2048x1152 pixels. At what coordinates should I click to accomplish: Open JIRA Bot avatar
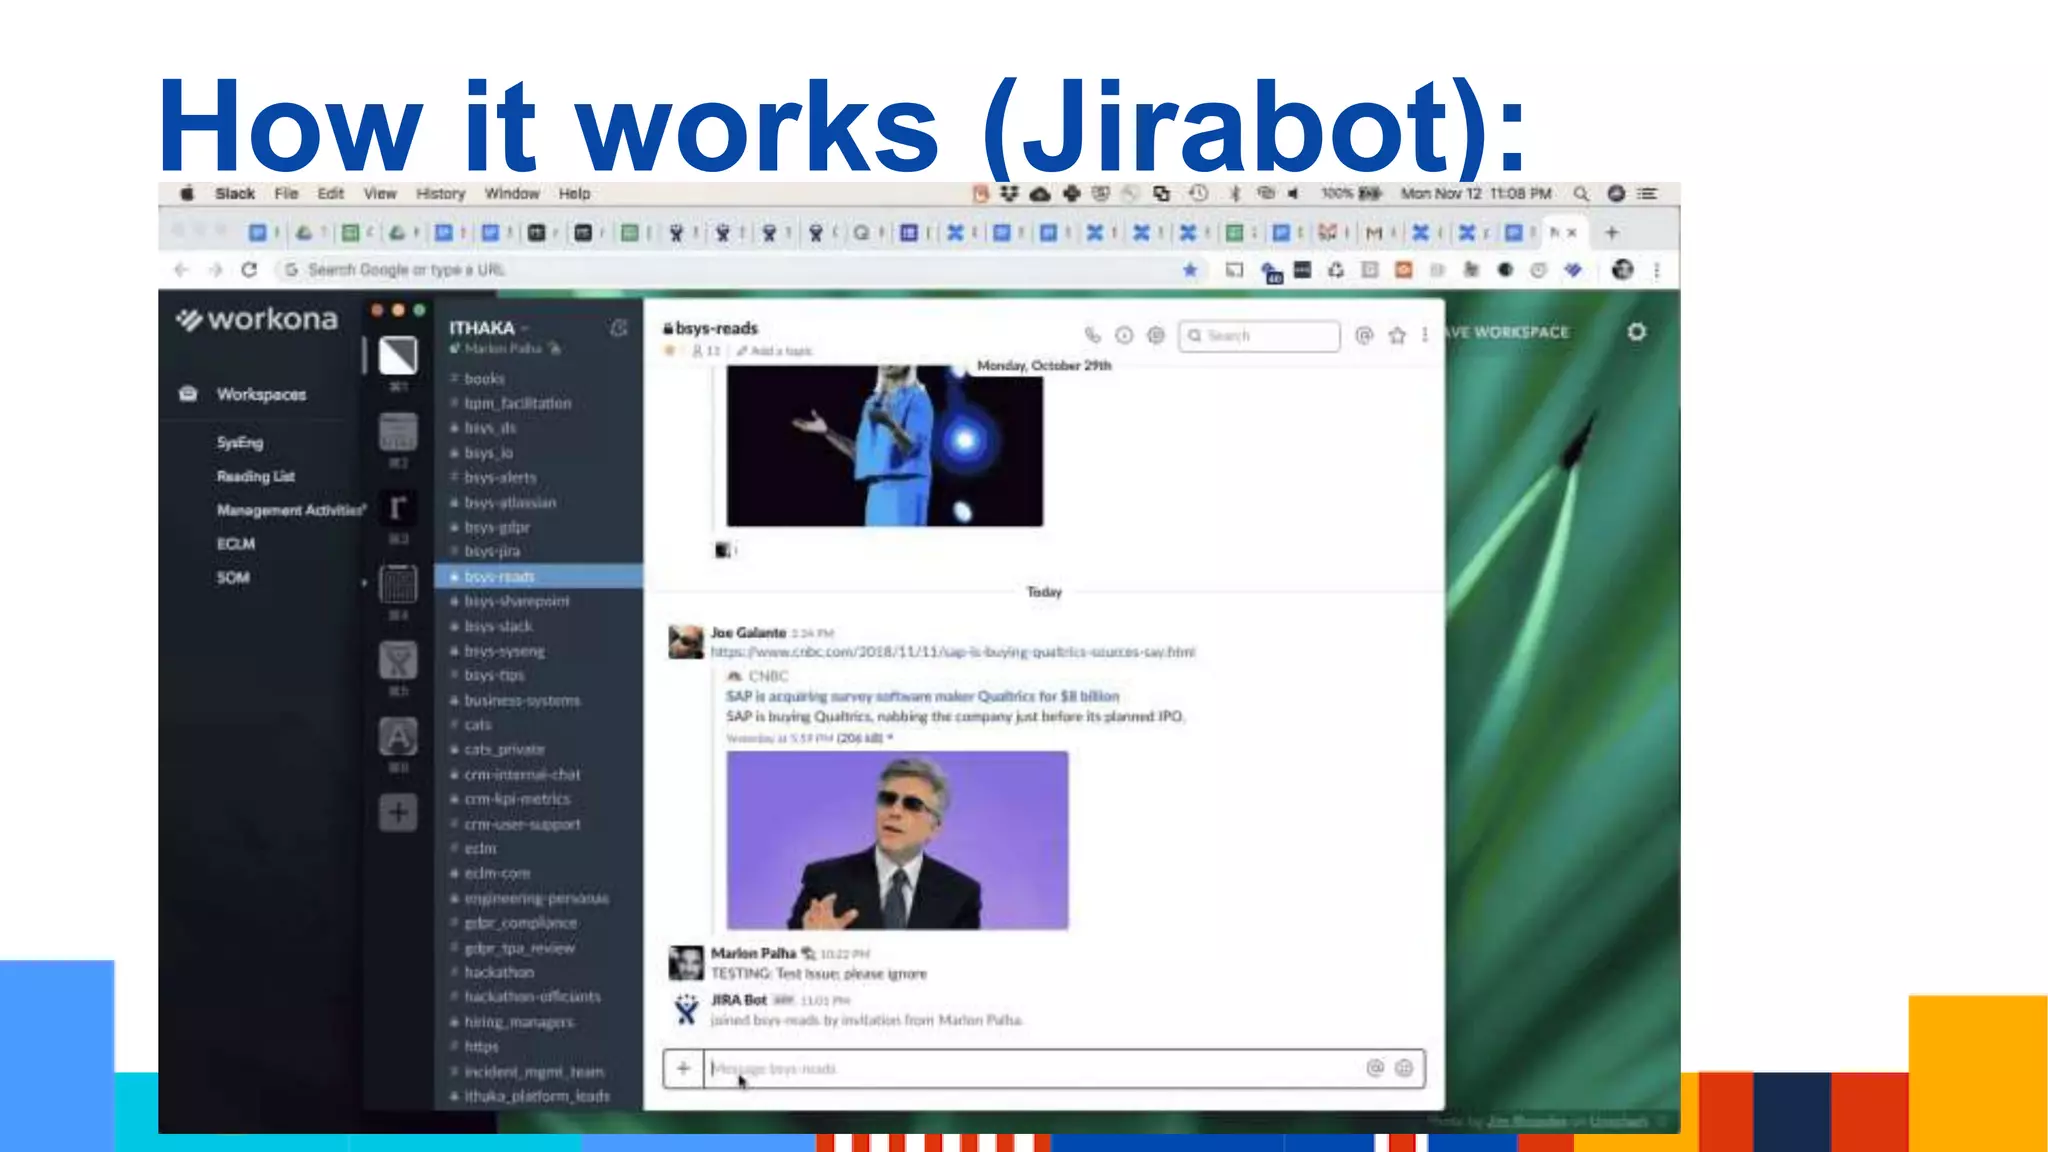[x=686, y=1010]
